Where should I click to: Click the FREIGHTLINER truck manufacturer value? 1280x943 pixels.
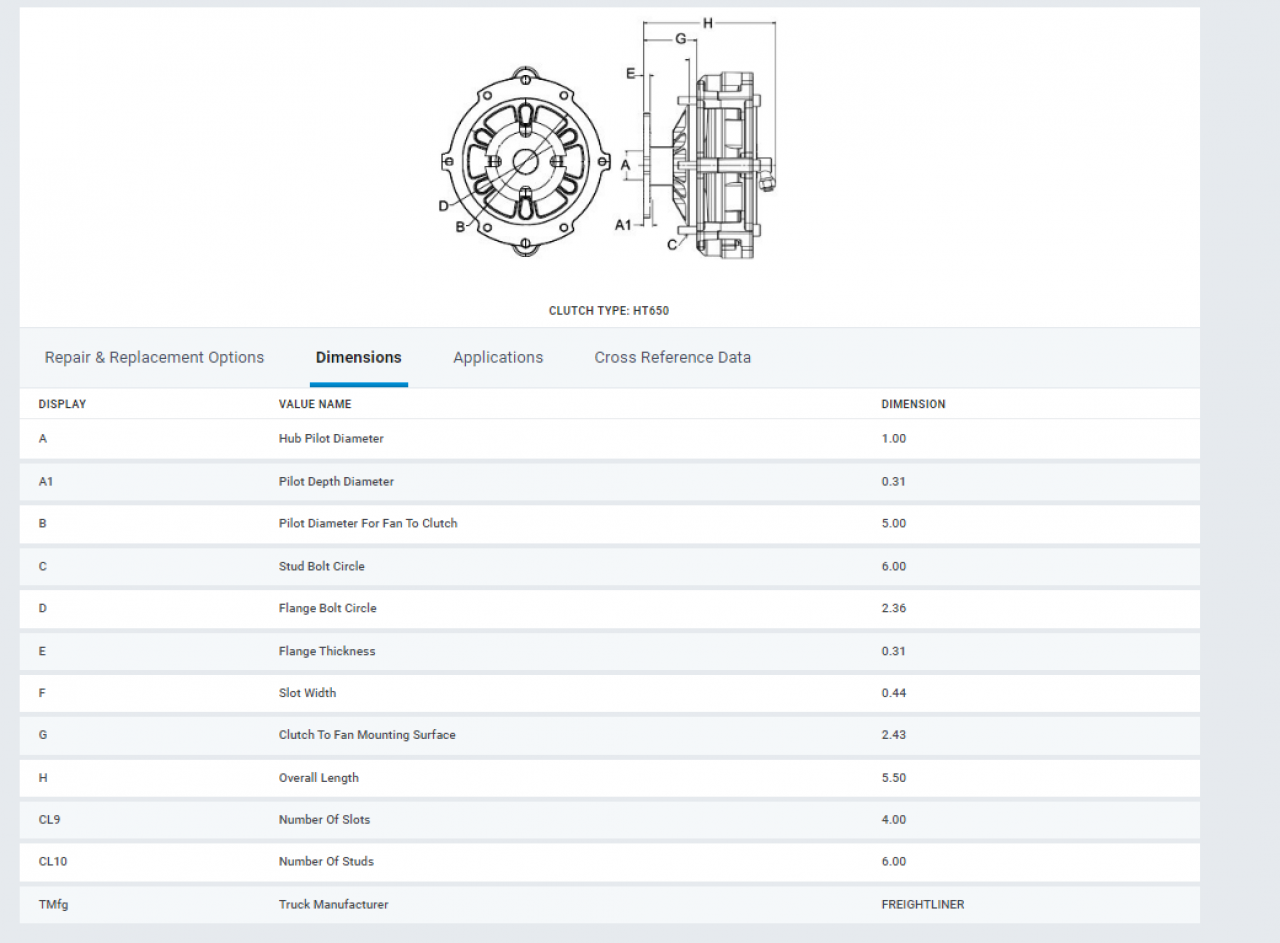point(922,904)
